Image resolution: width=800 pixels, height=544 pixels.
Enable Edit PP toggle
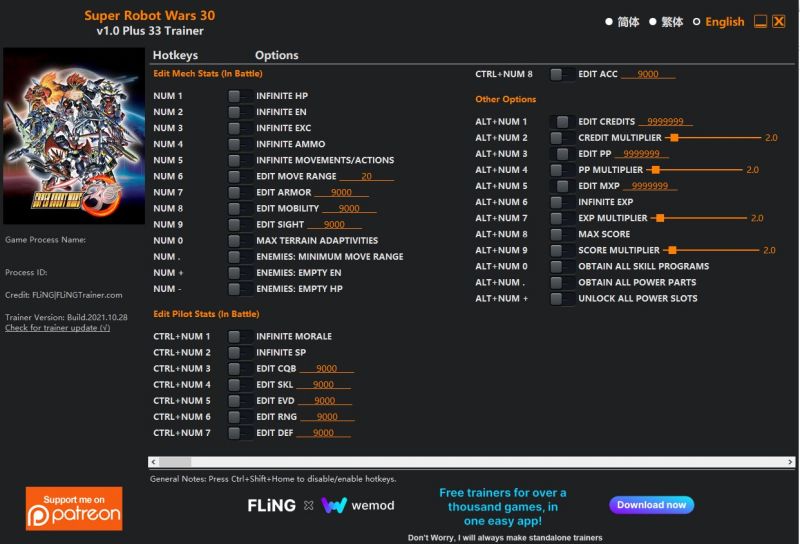pos(562,154)
